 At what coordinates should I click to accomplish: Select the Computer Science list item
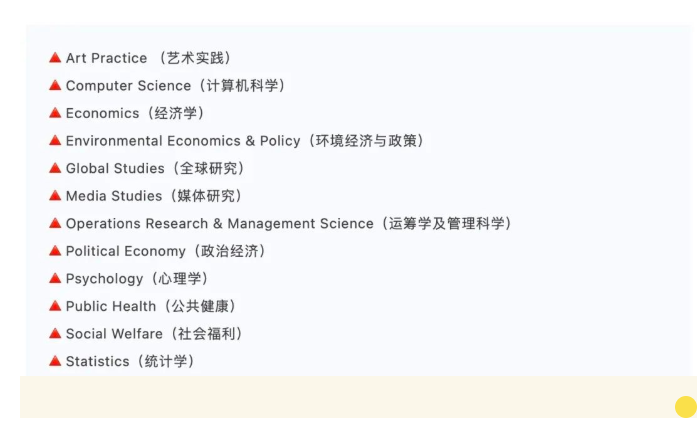tap(176, 86)
